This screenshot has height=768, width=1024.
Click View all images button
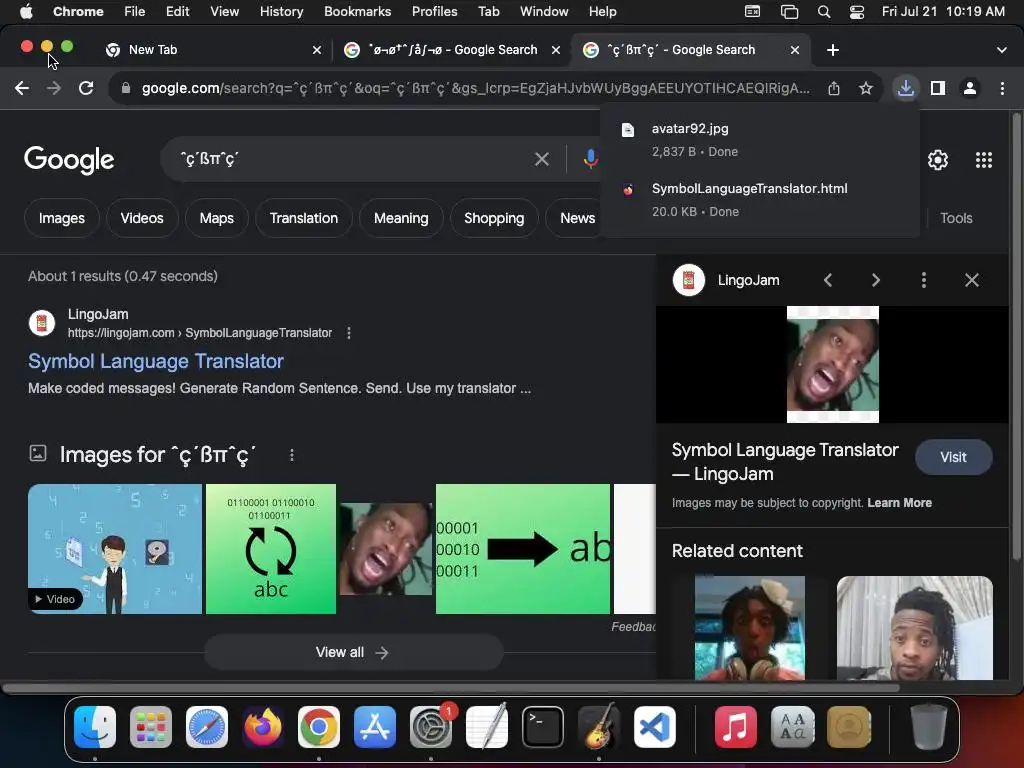pyautogui.click(x=353, y=652)
